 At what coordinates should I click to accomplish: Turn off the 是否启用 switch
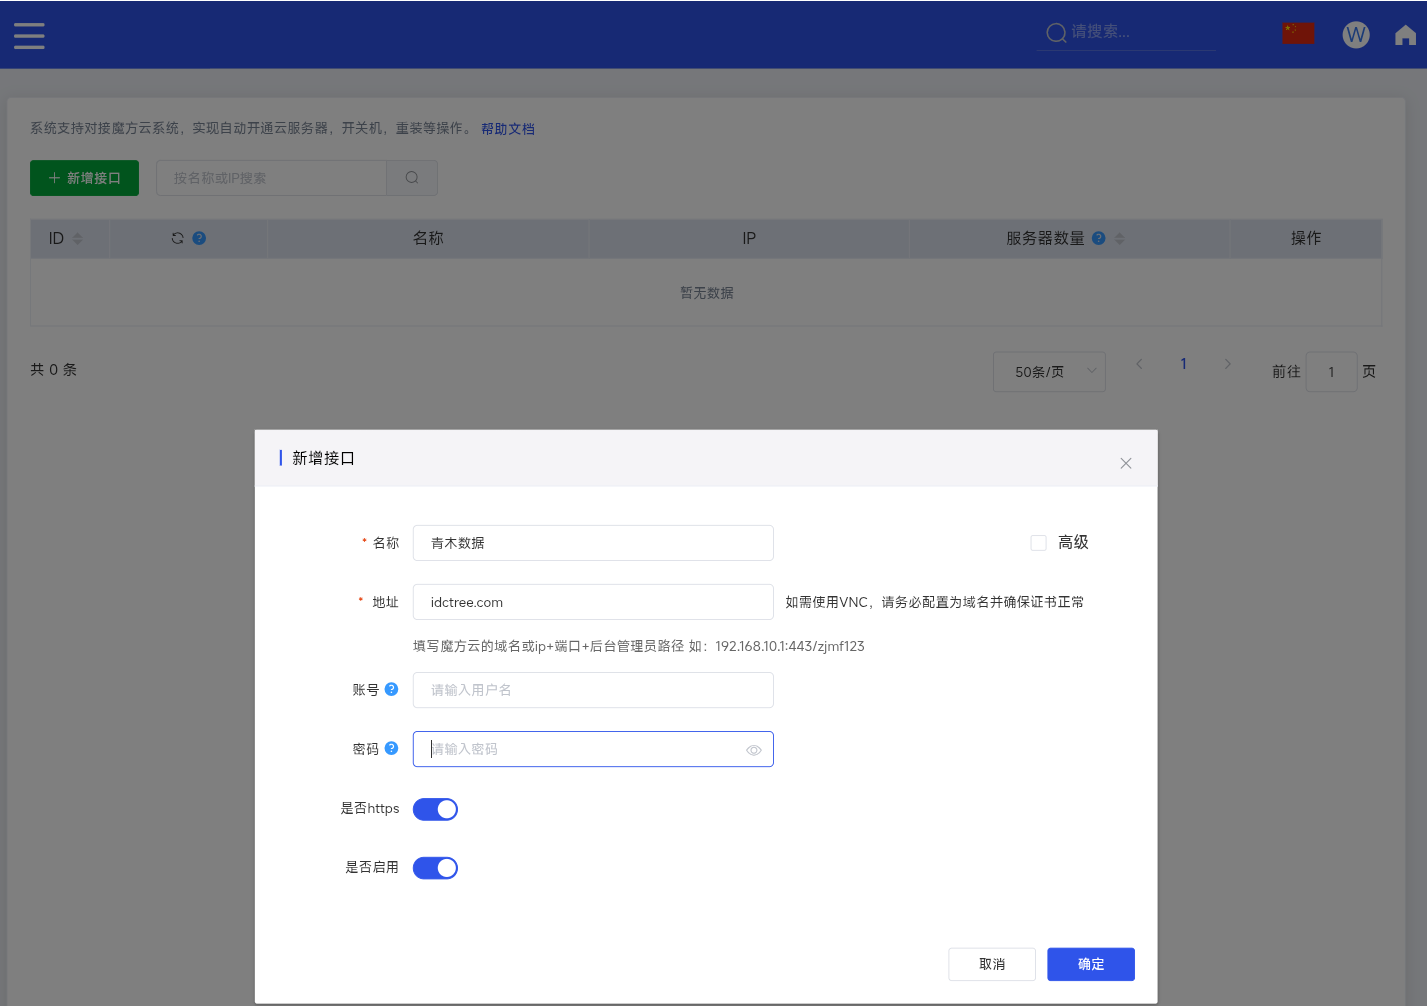(435, 867)
